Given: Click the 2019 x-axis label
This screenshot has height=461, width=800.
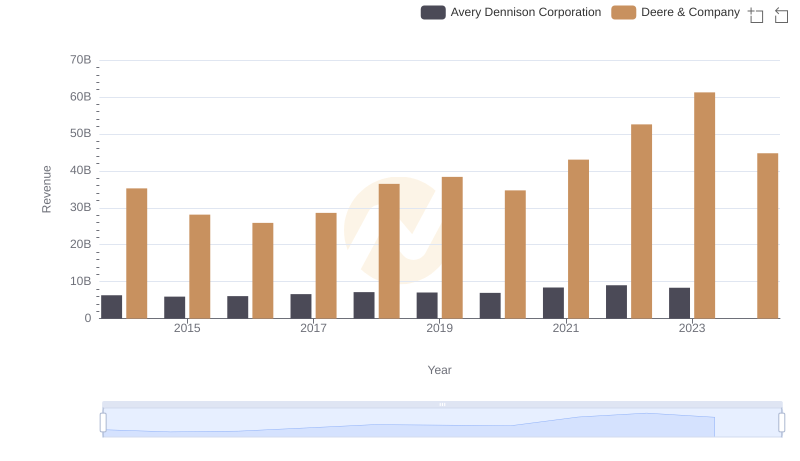Looking at the screenshot, I should tap(439, 328).
